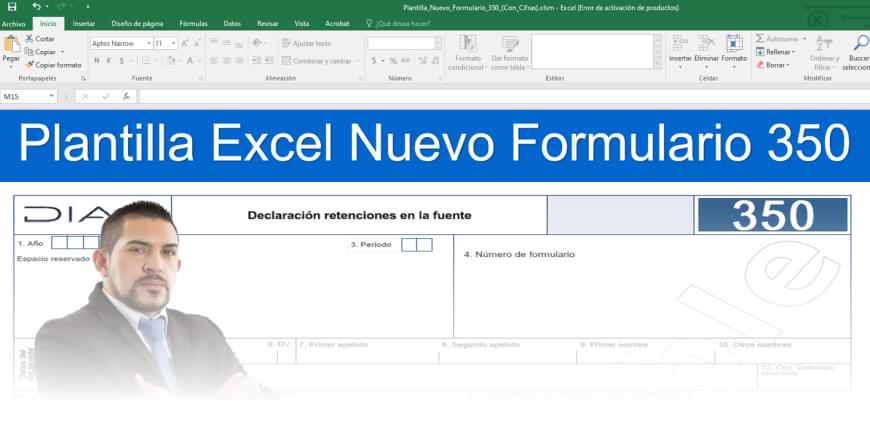Toggle bold (N) formatting

tap(97, 60)
